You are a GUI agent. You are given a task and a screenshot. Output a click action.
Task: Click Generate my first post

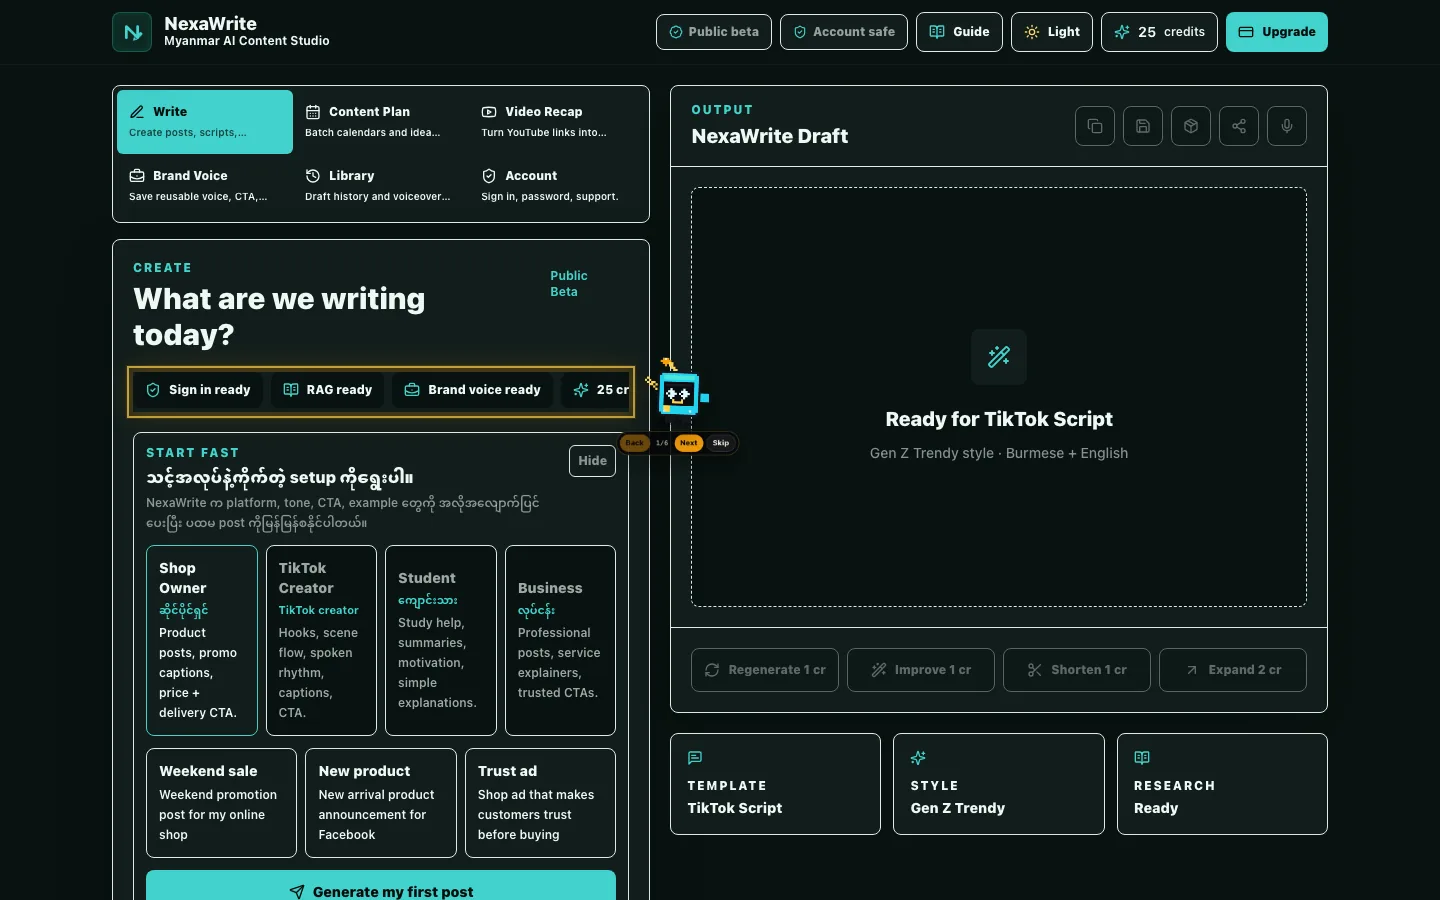coord(381,885)
